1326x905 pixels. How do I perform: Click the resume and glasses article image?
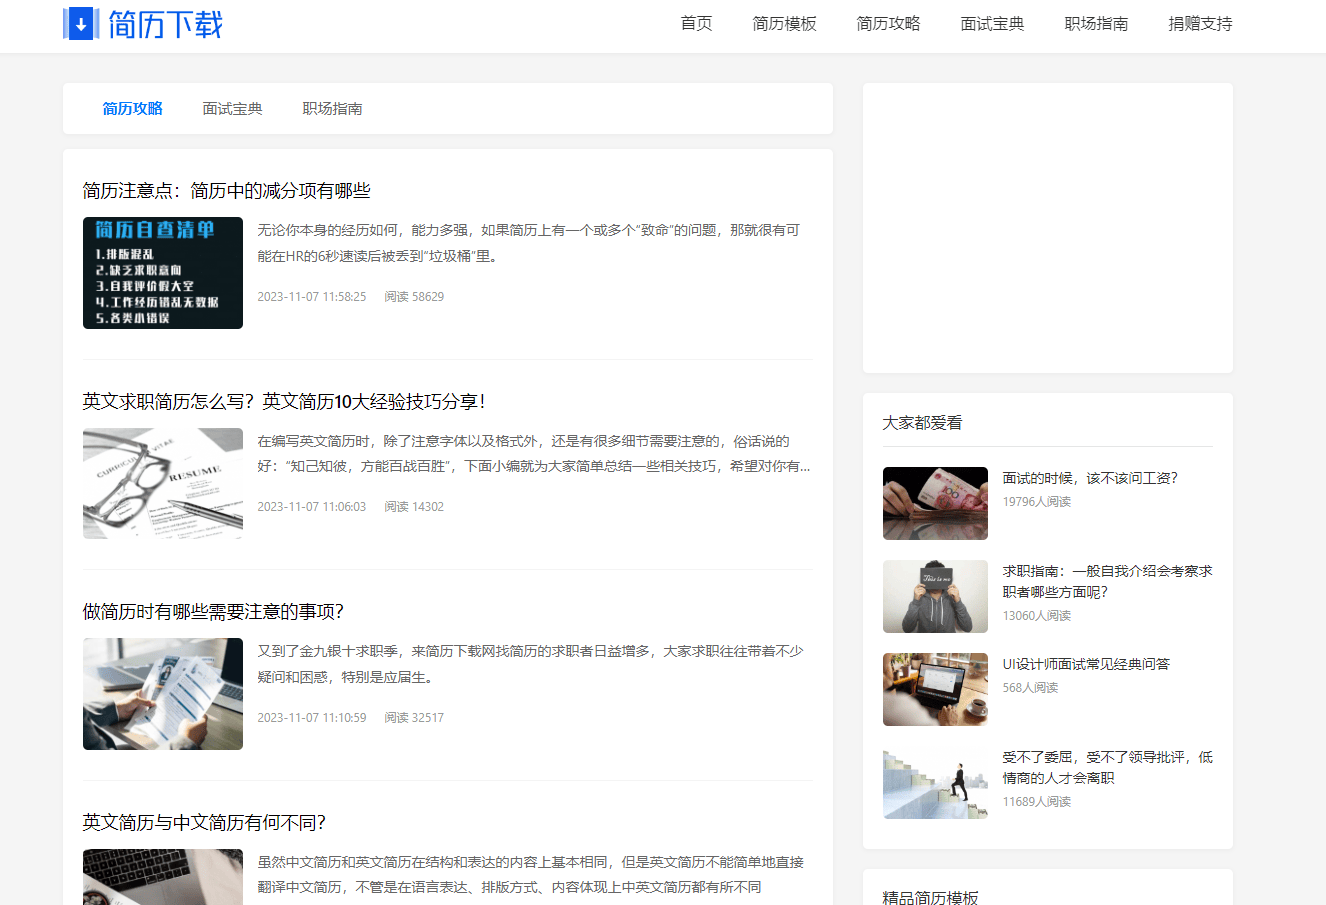click(162, 483)
